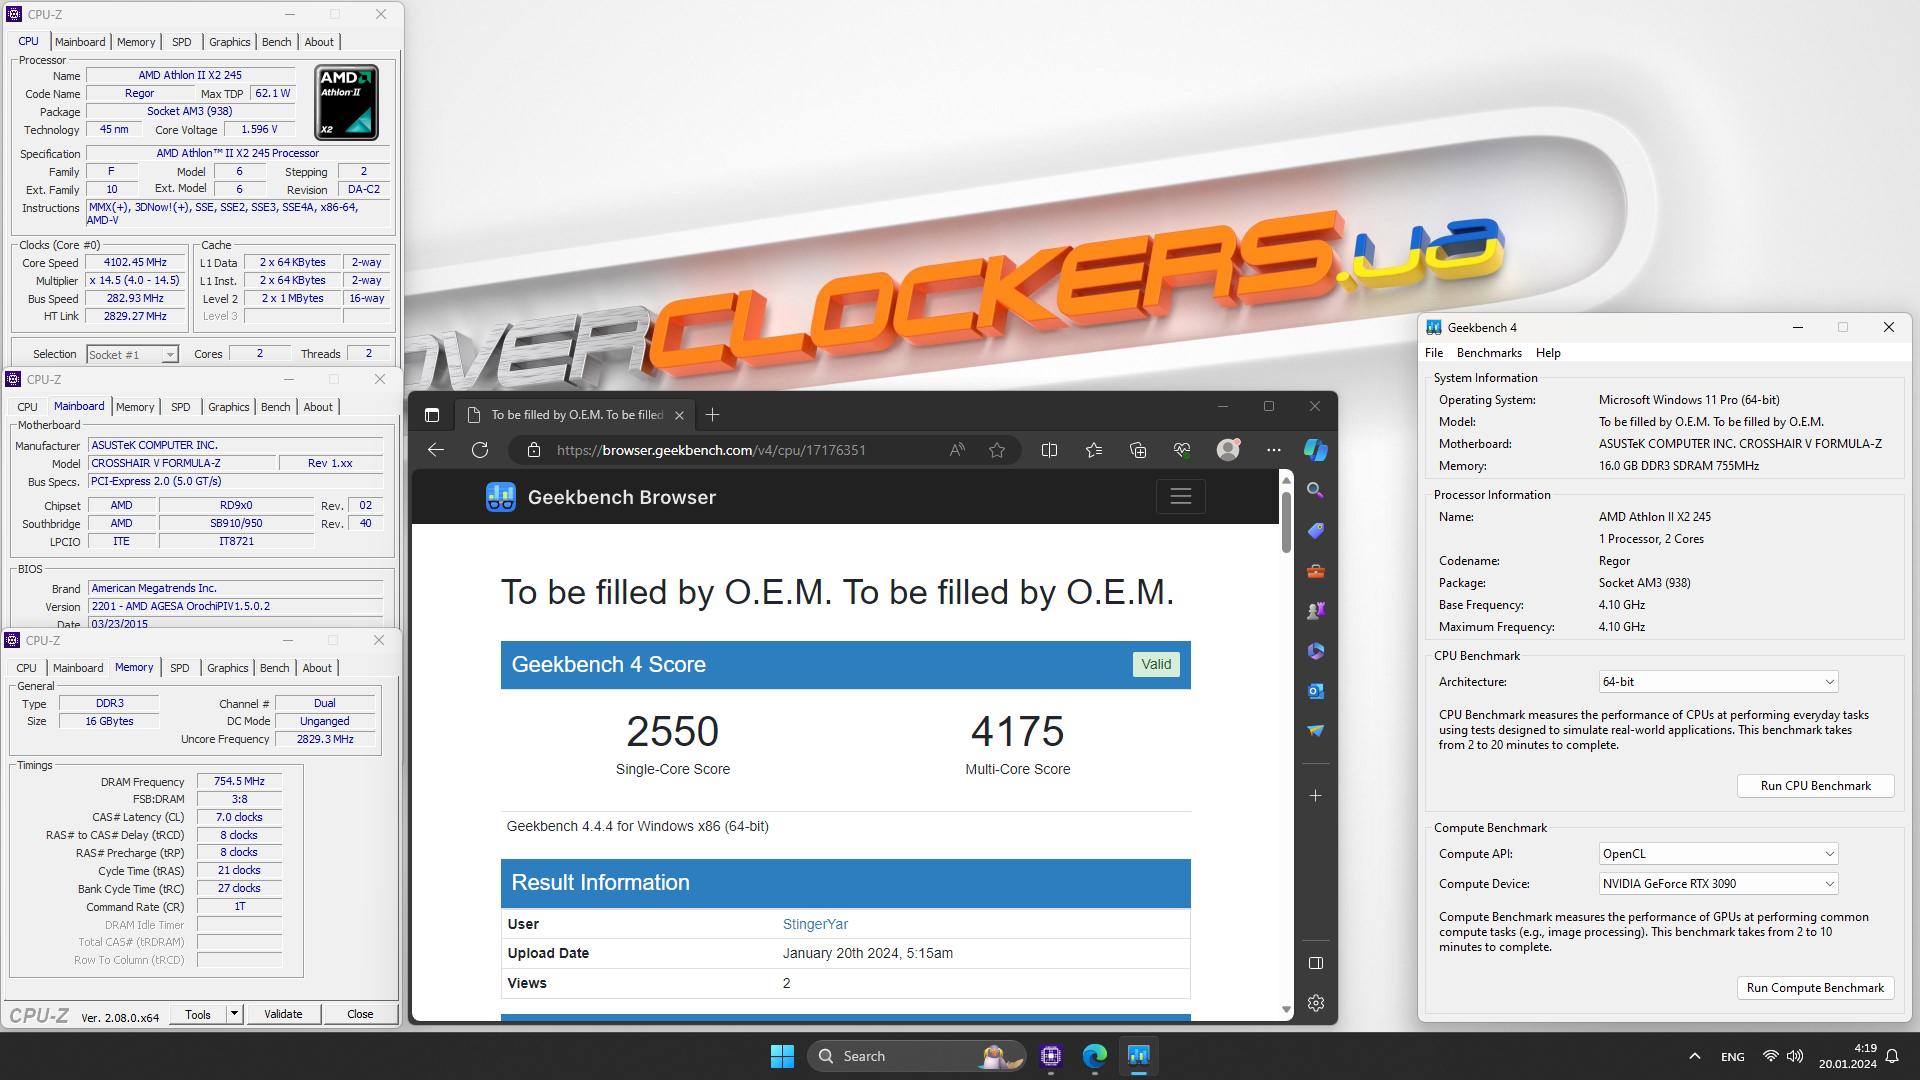Open the Favorites list icon
This screenshot has height=1080, width=1920.
coord(1094,450)
